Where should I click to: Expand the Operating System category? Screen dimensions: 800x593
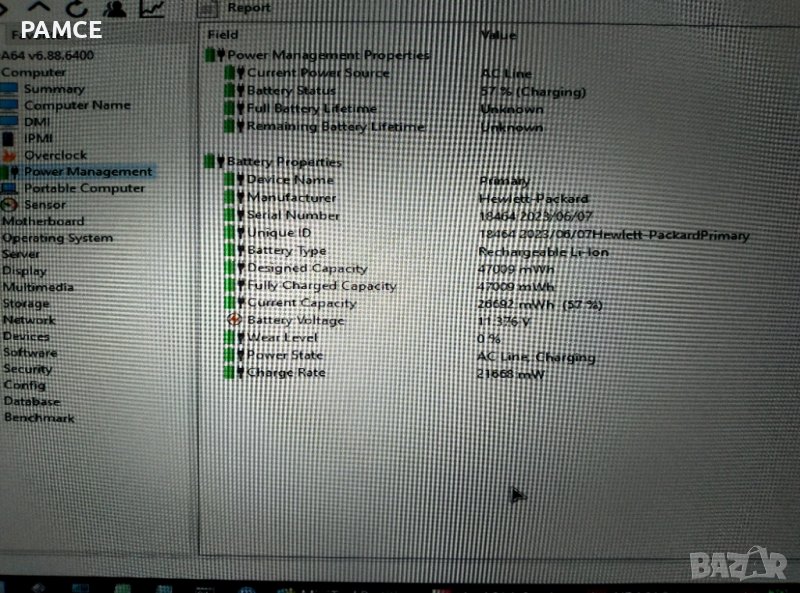coord(57,238)
